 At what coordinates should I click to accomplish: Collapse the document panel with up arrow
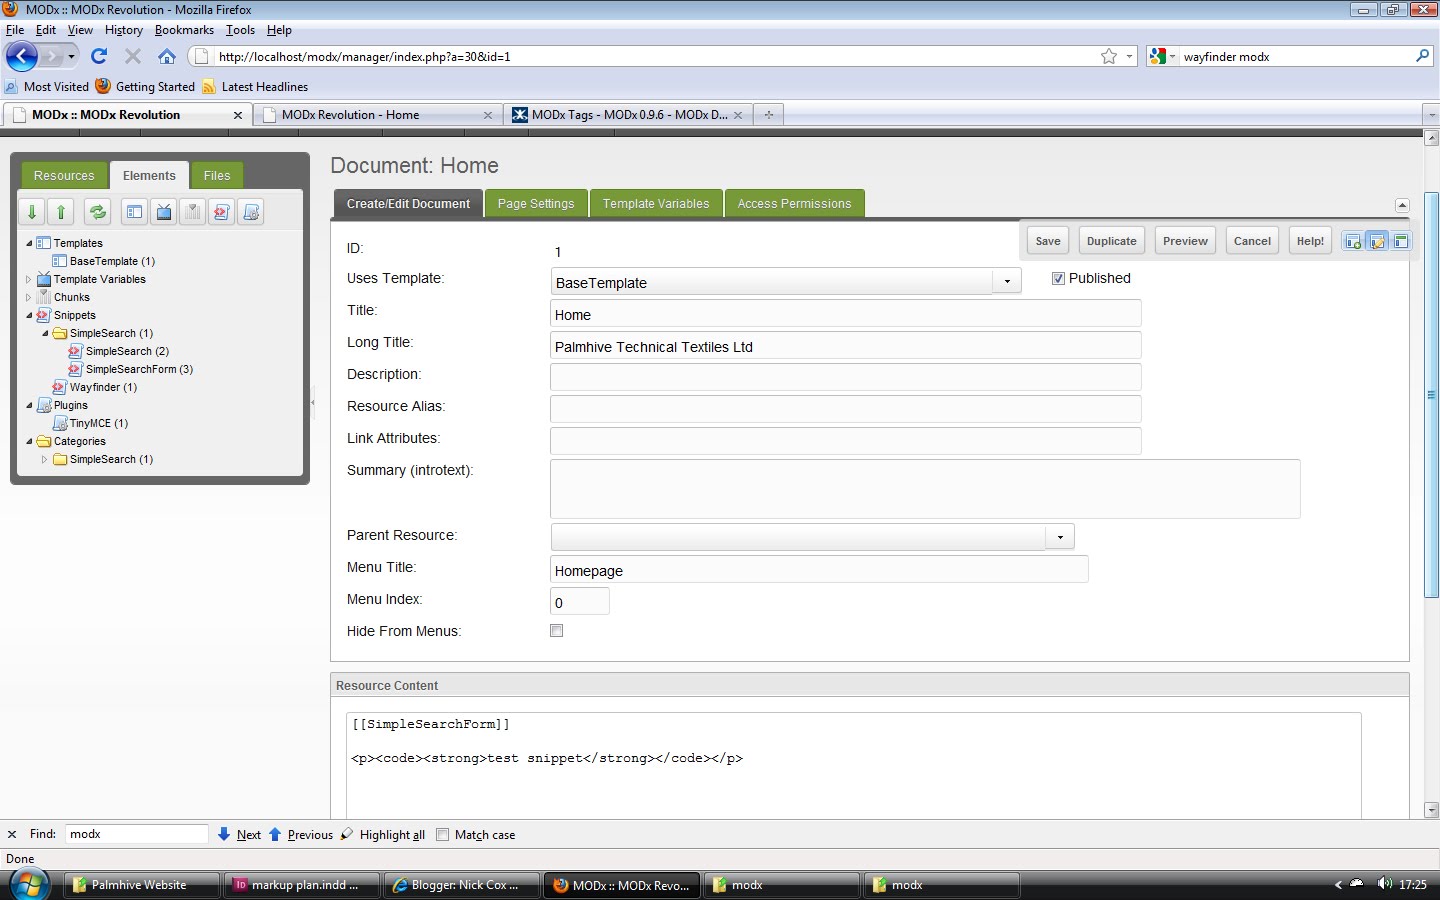coord(1402,205)
